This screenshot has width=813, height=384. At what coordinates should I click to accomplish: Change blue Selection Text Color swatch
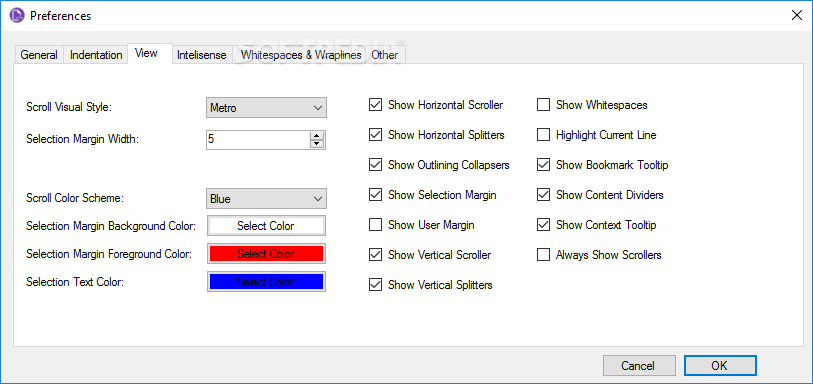[x=267, y=282]
